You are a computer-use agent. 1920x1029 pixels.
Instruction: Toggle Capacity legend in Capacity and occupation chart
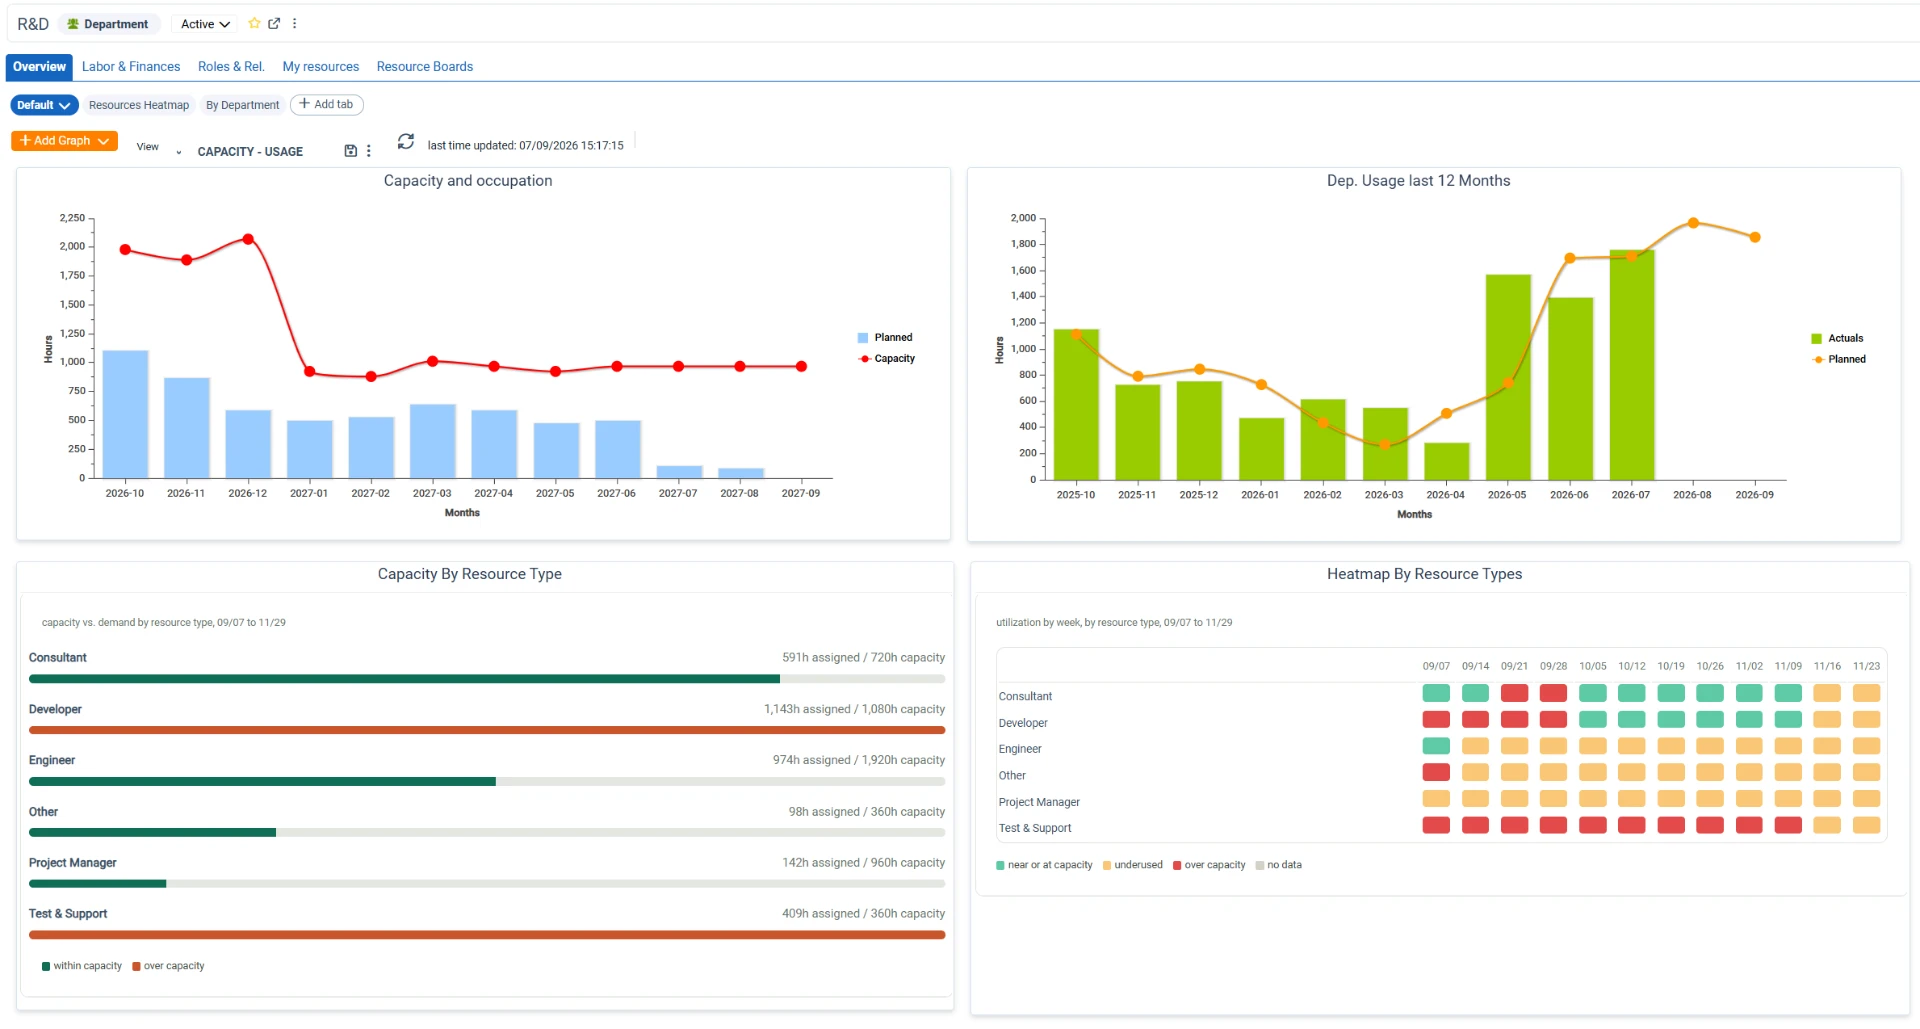(887, 359)
